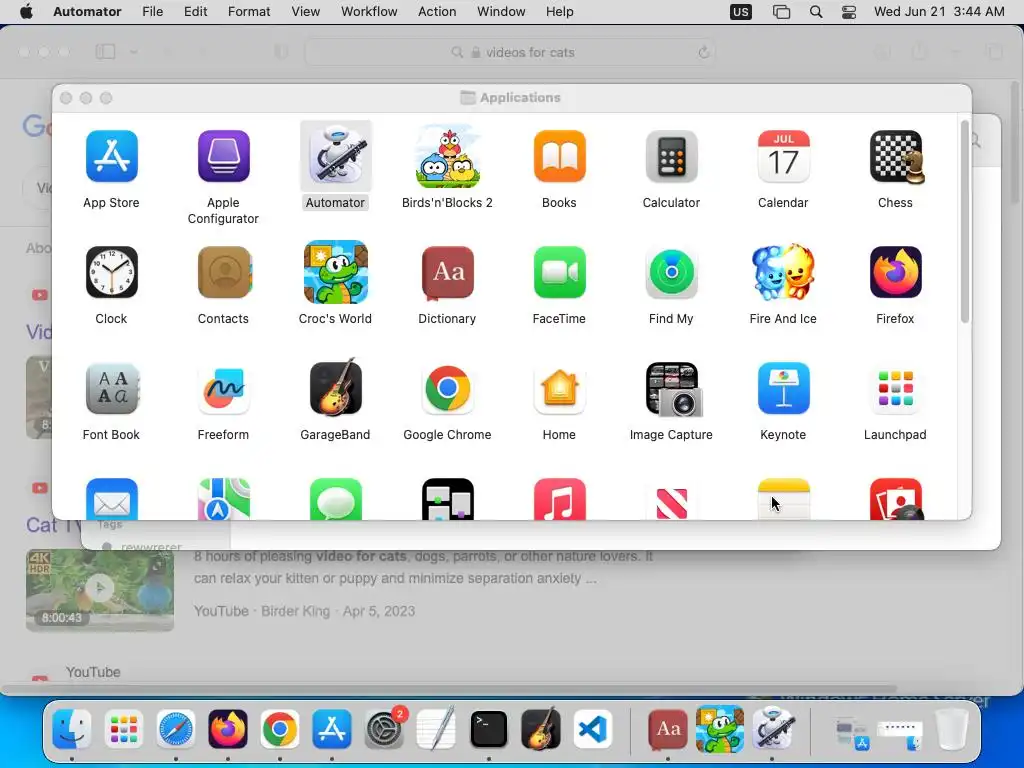Select the Mail envelope app icon
Screen dimensions: 1024x768
(x=112, y=499)
